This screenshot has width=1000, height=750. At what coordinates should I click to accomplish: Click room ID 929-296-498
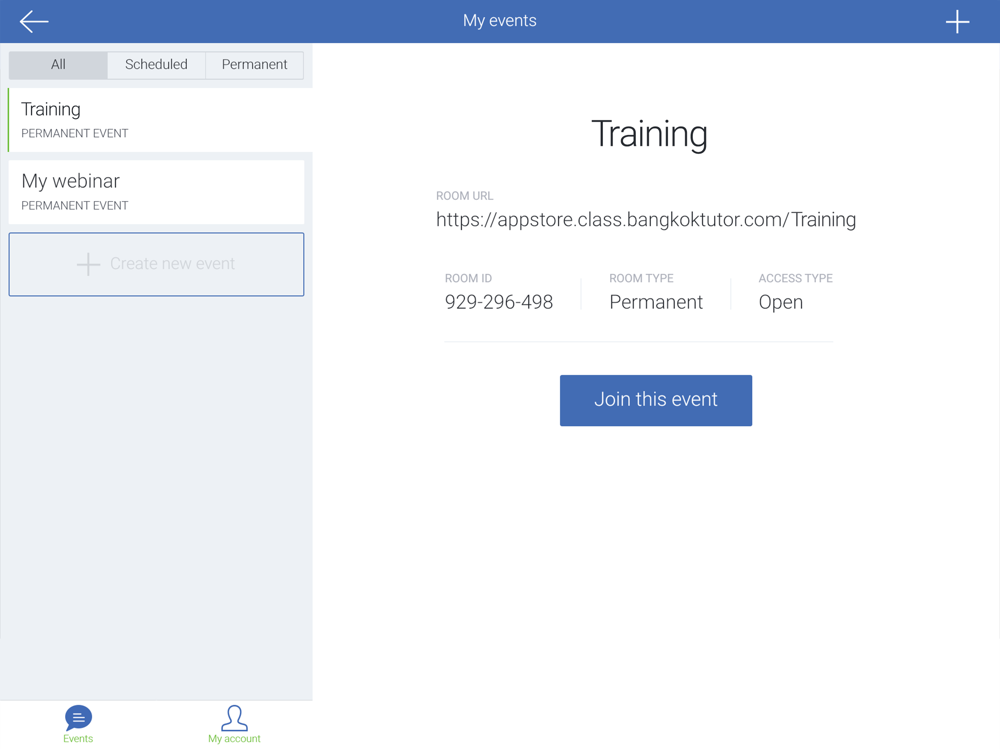coord(499,302)
